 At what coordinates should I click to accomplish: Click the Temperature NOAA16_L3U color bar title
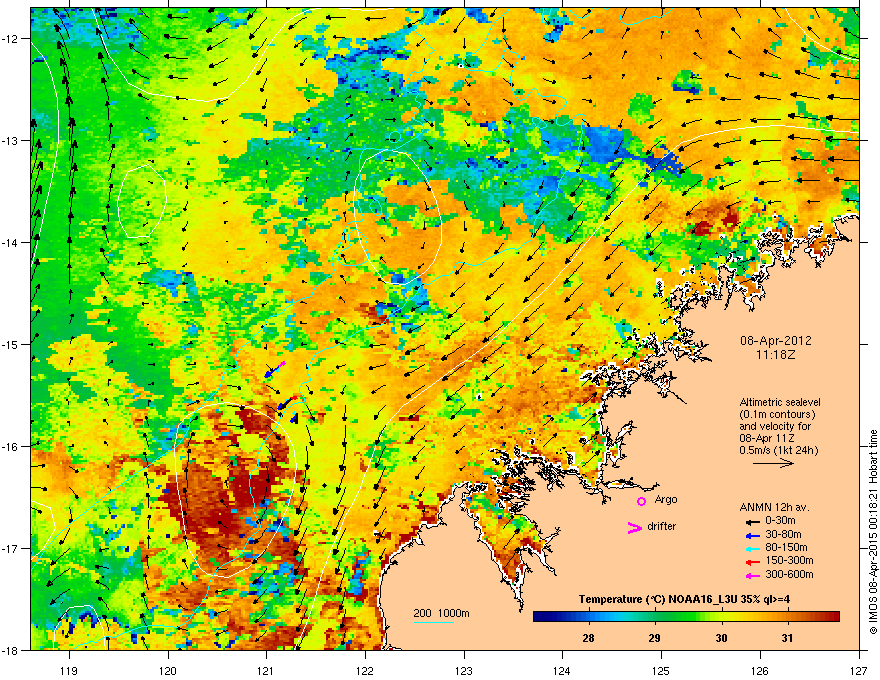pyautogui.click(x=684, y=599)
